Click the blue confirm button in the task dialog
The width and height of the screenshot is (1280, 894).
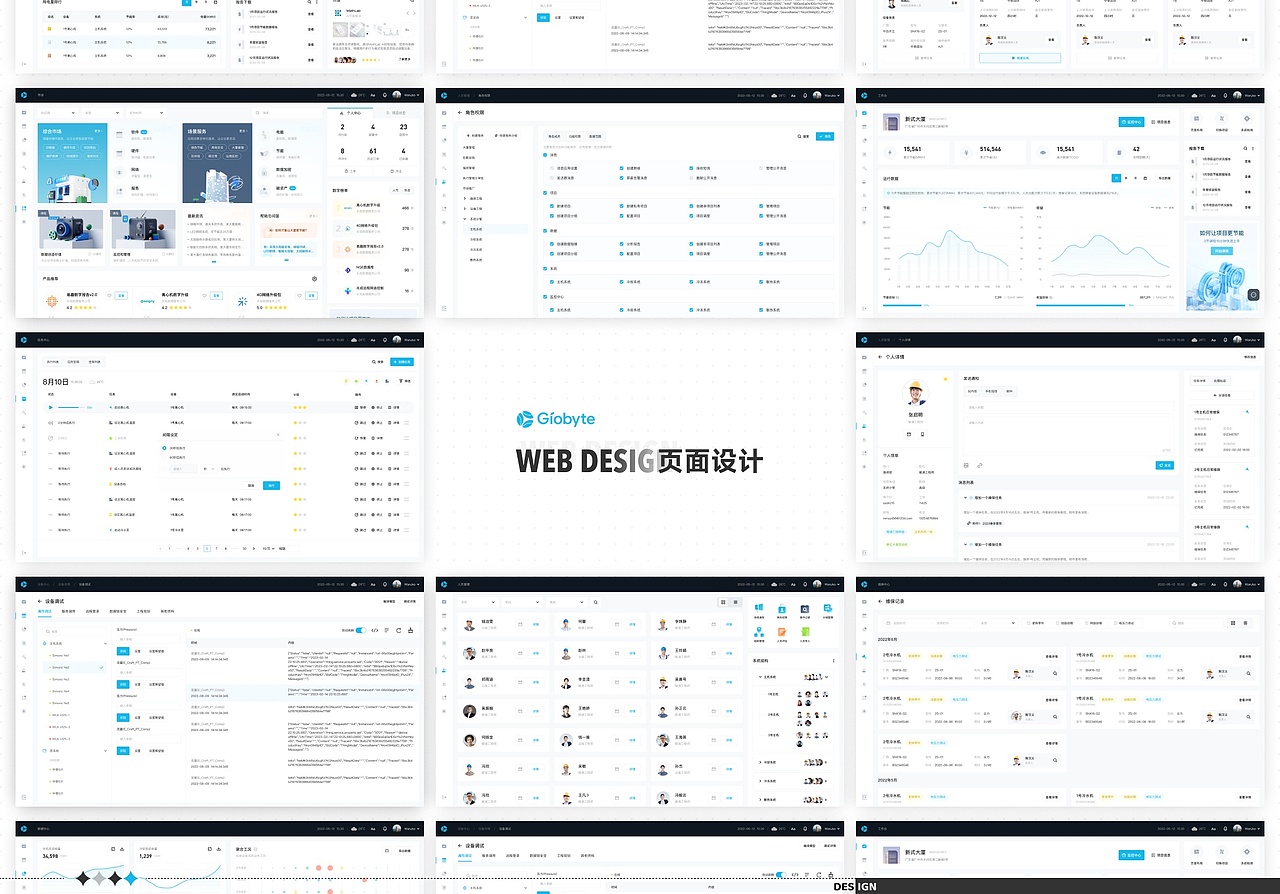click(x=271, y=485)
